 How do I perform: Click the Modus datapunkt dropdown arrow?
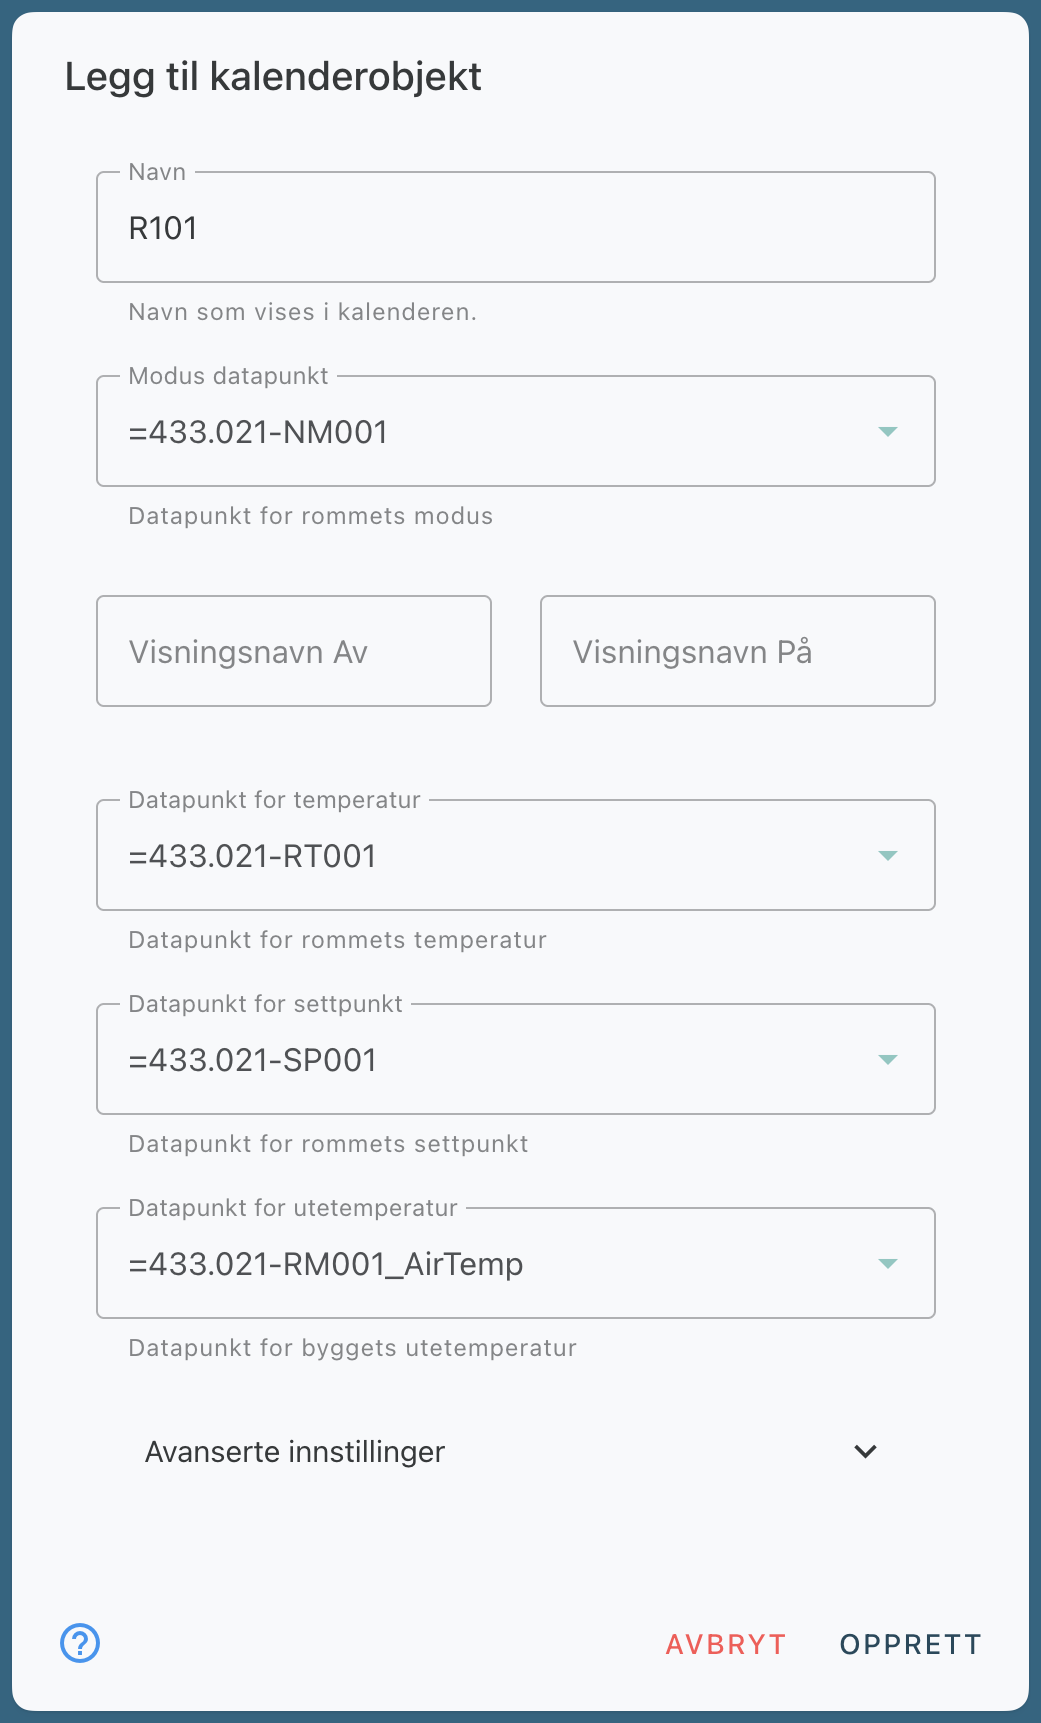point(887,432)
